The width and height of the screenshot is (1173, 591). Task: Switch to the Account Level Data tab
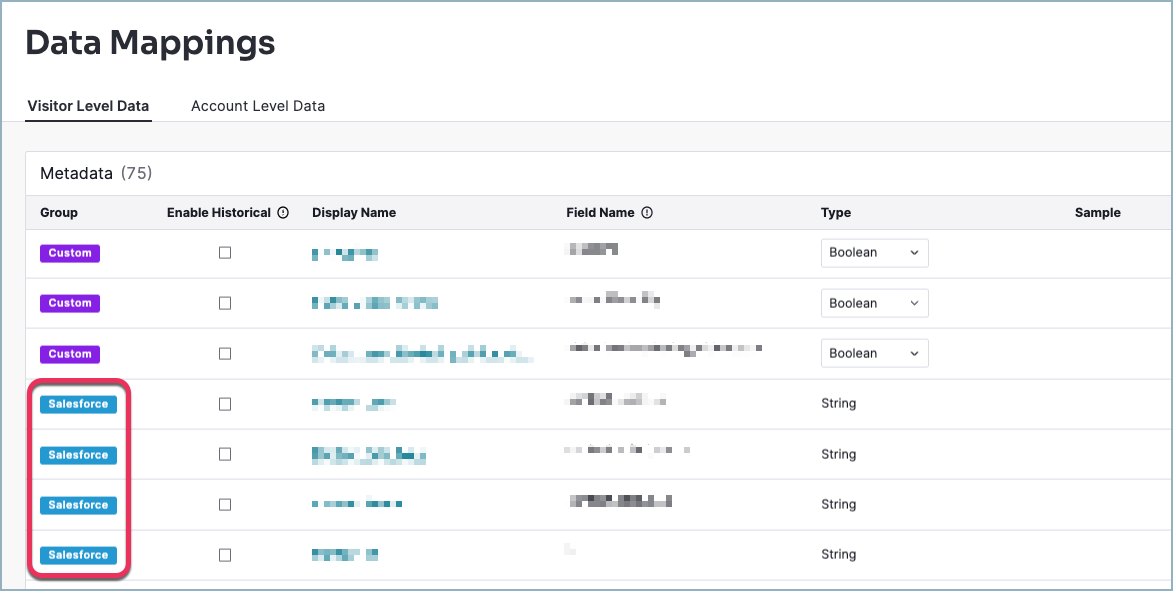pos(257,105)
